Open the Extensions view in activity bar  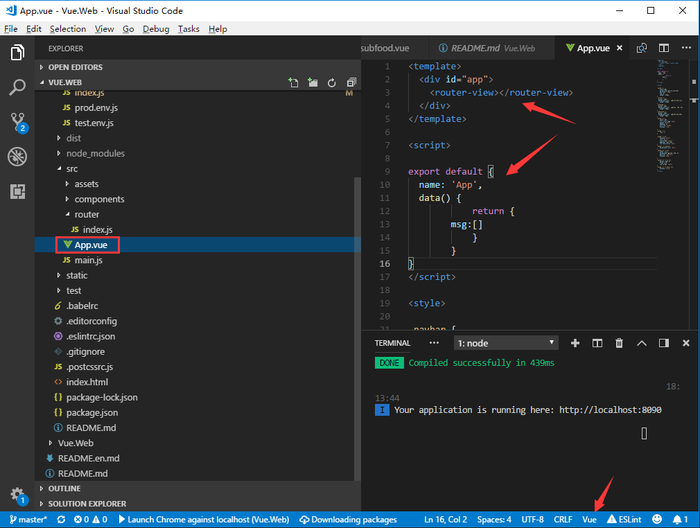click(x=17, y=191)
